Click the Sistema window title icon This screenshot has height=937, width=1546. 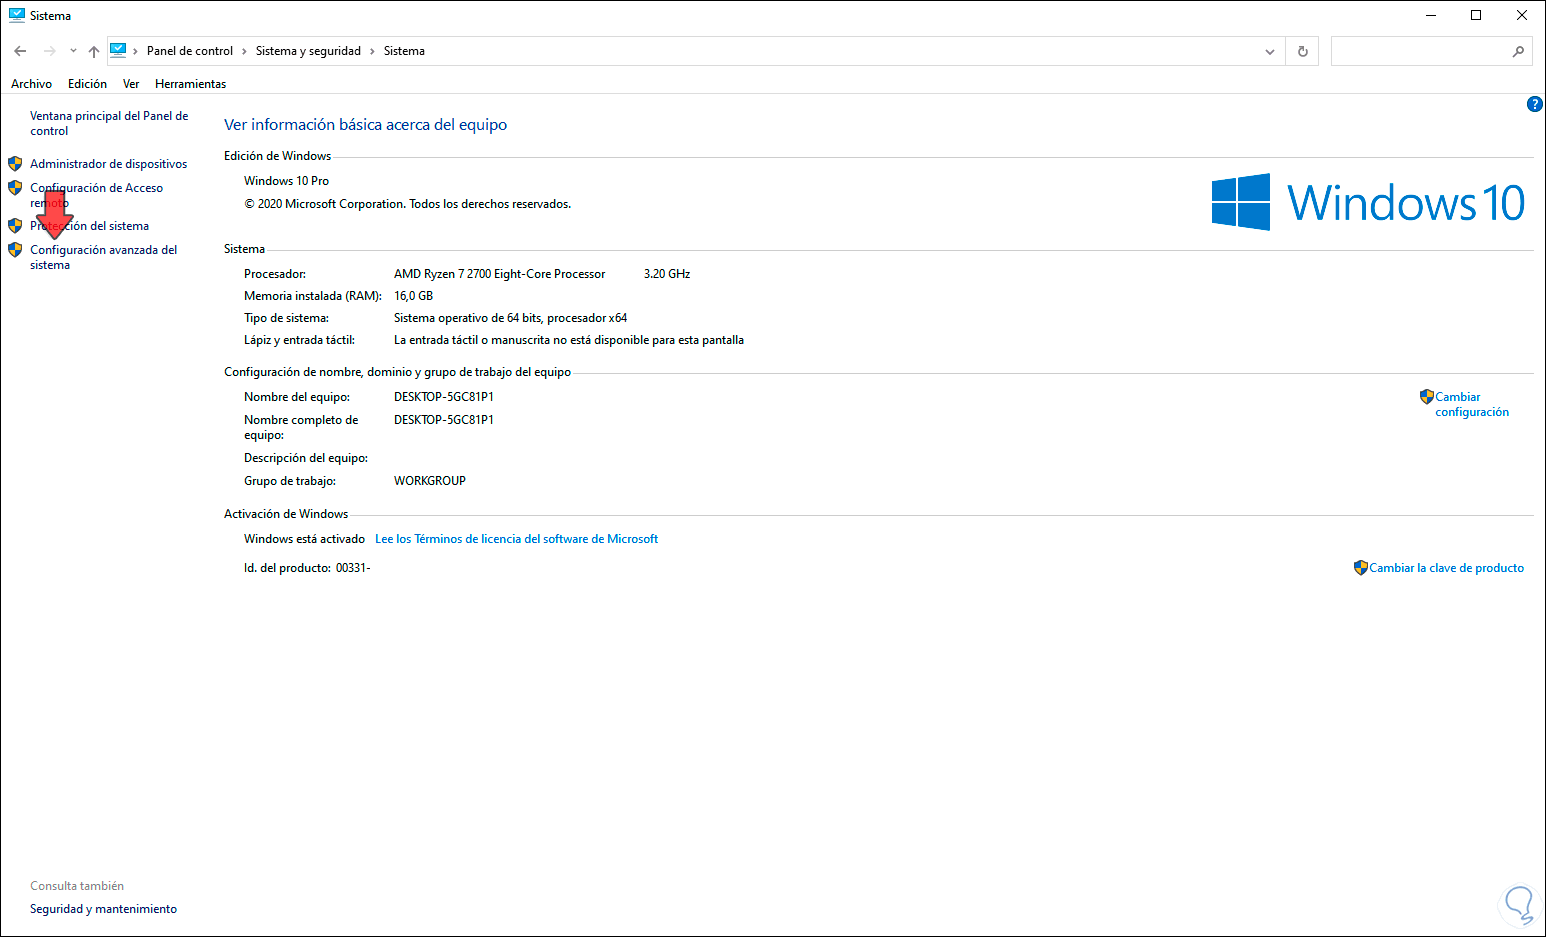click(x=16, y=15)
